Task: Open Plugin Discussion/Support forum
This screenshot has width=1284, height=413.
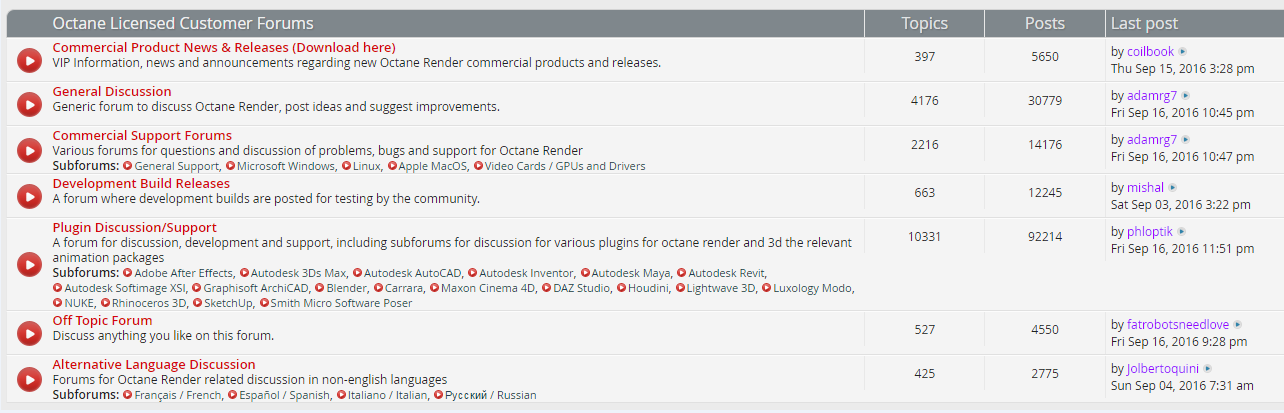Action: click(x=135, y=227)
